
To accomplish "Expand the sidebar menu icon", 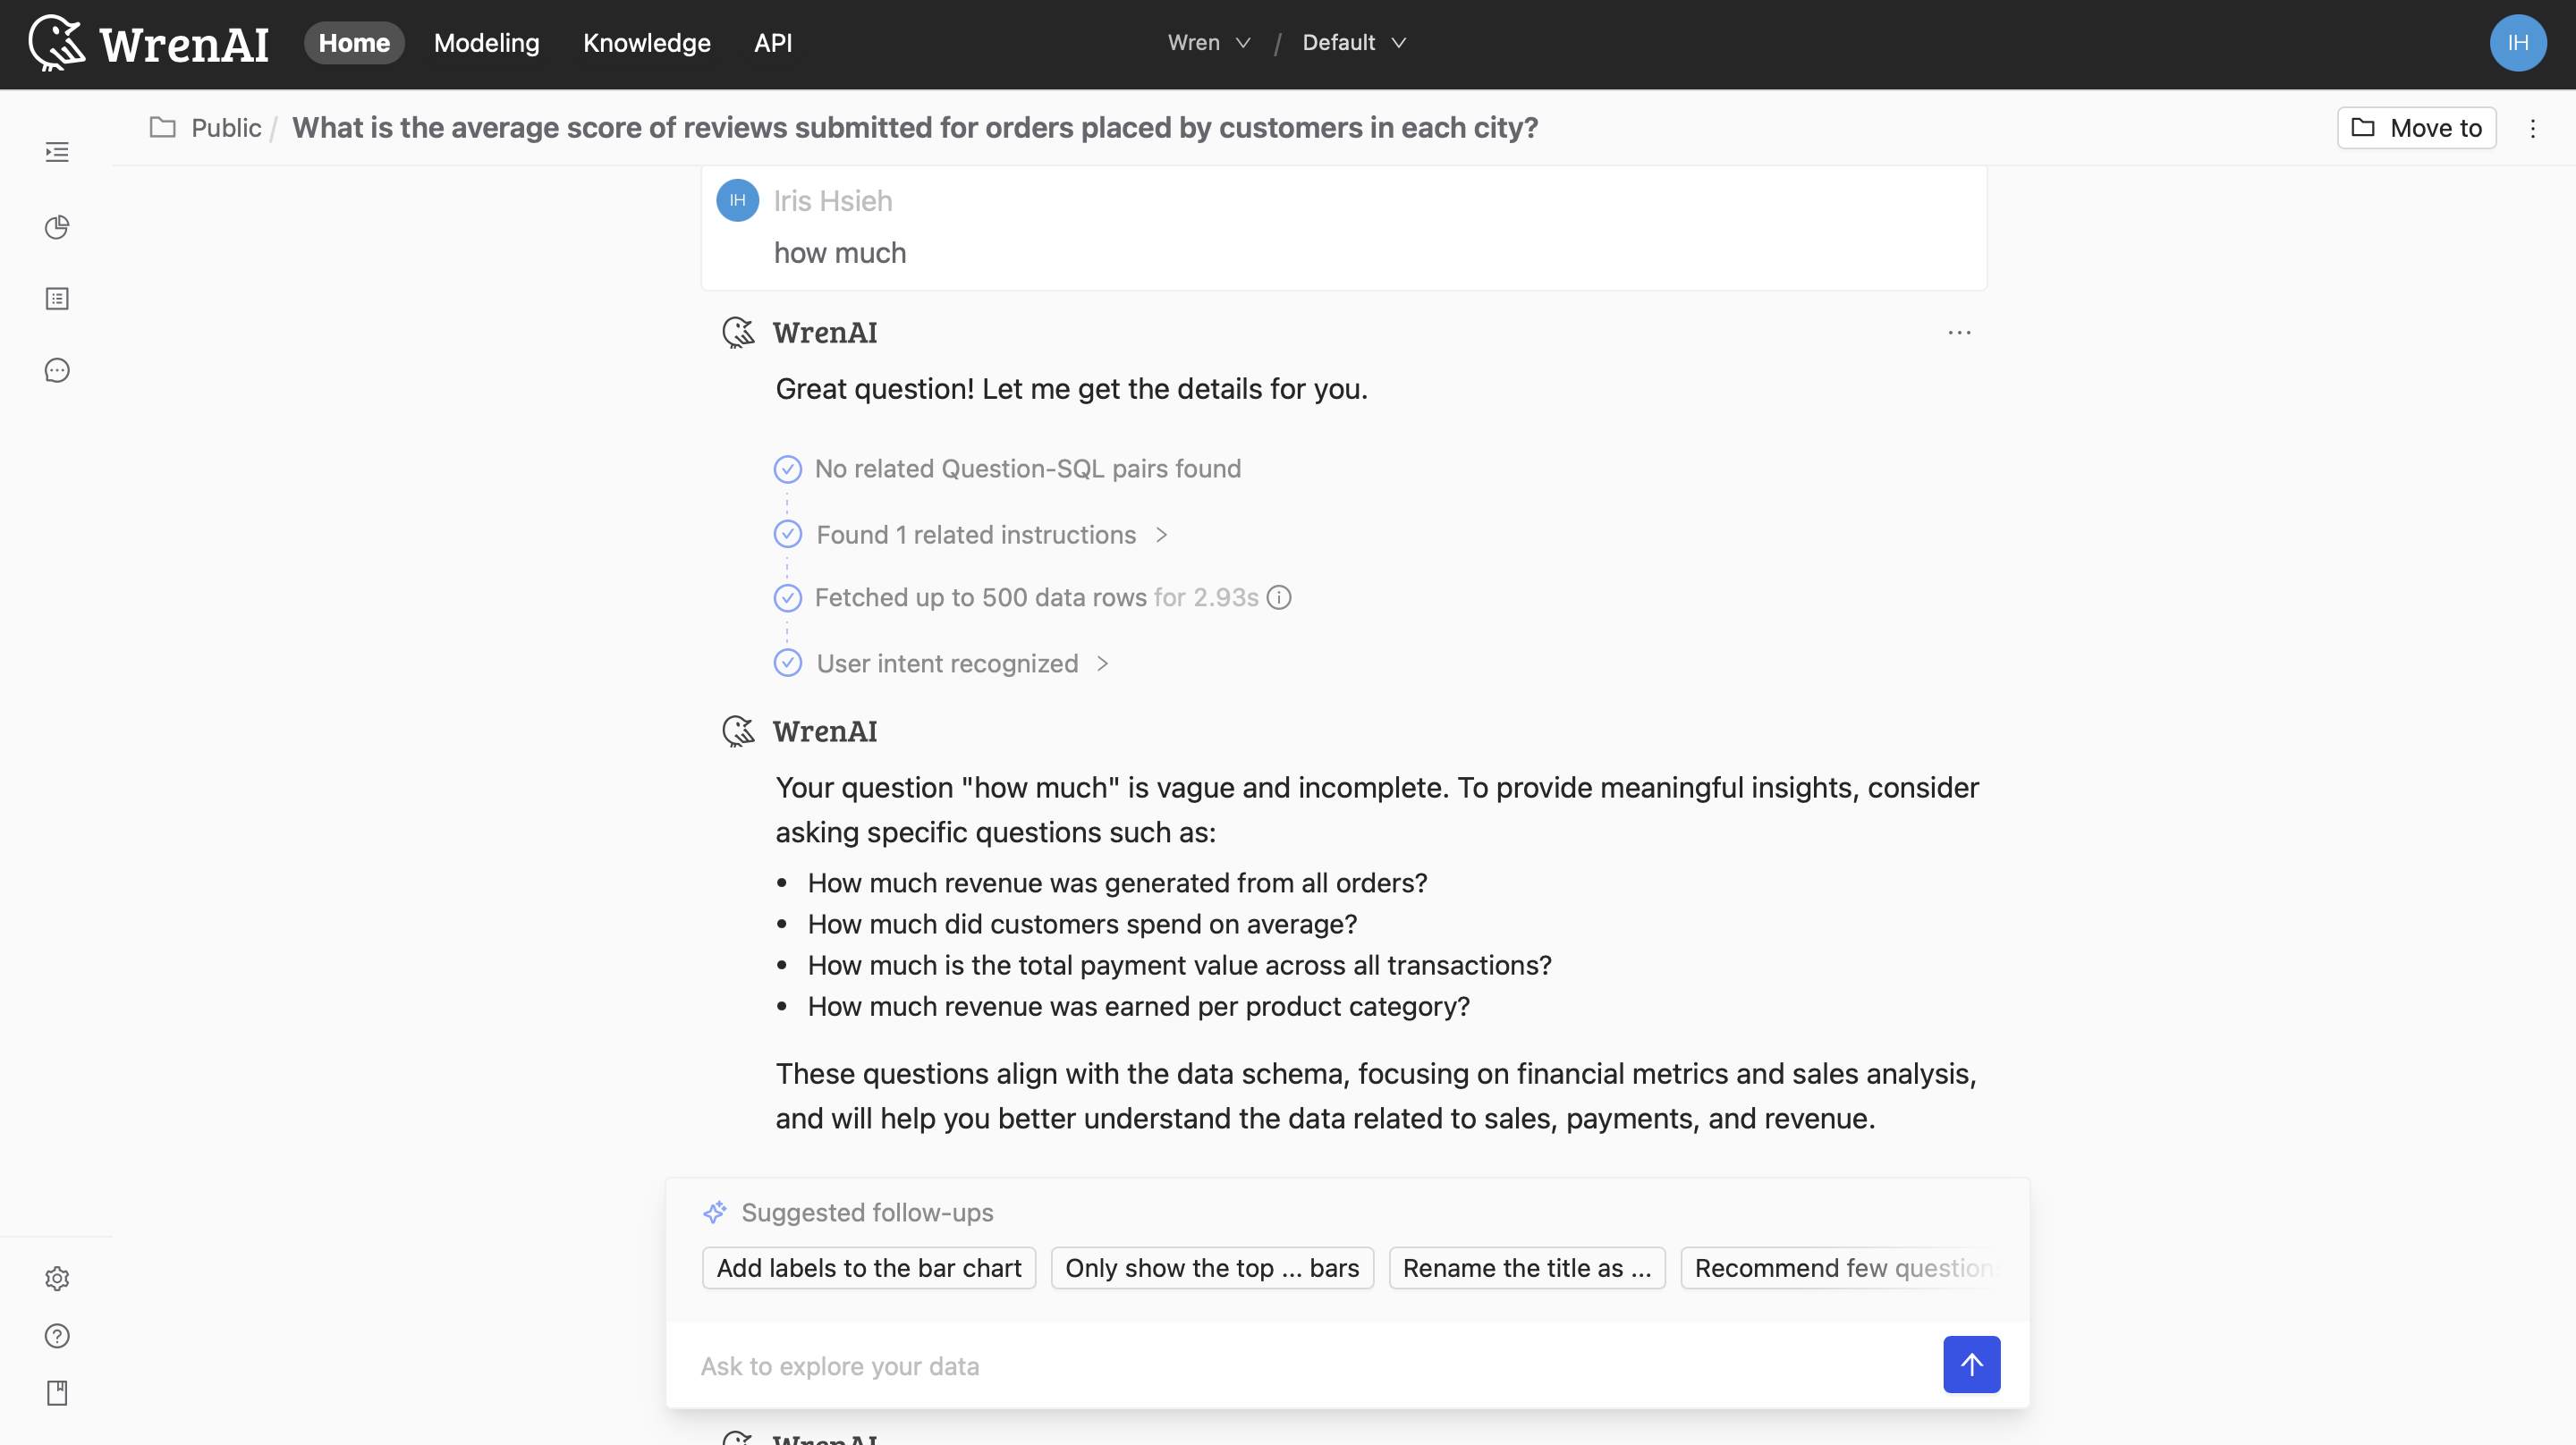I will point(57,152).
